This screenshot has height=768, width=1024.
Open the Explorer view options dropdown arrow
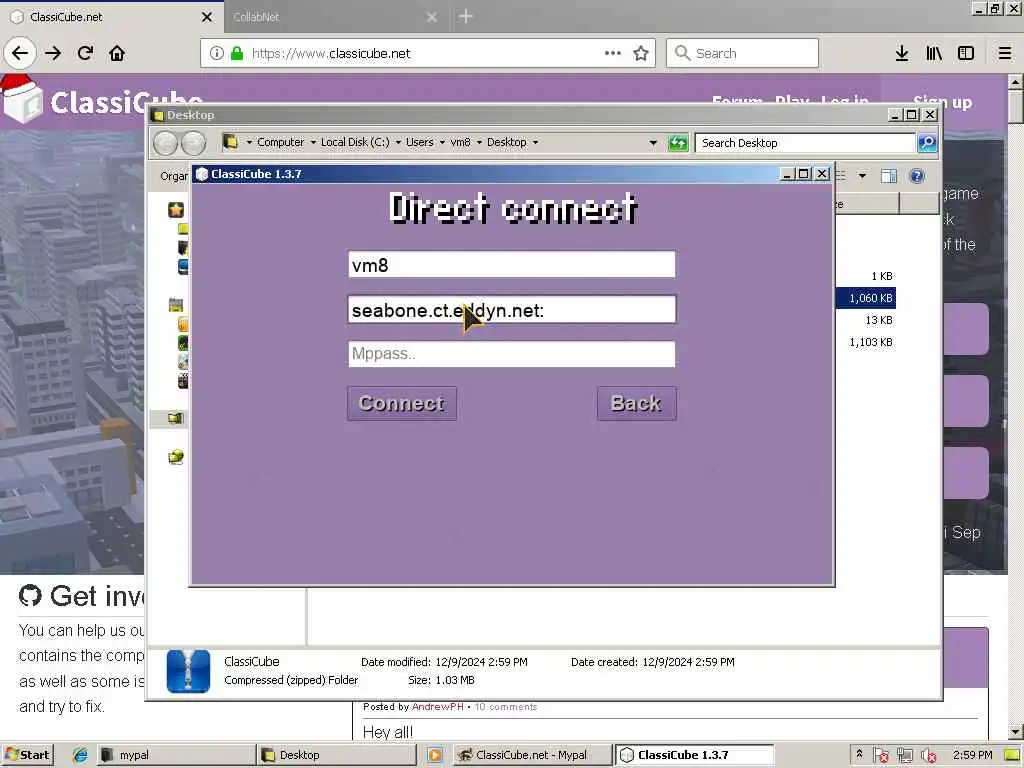(862, 176)
